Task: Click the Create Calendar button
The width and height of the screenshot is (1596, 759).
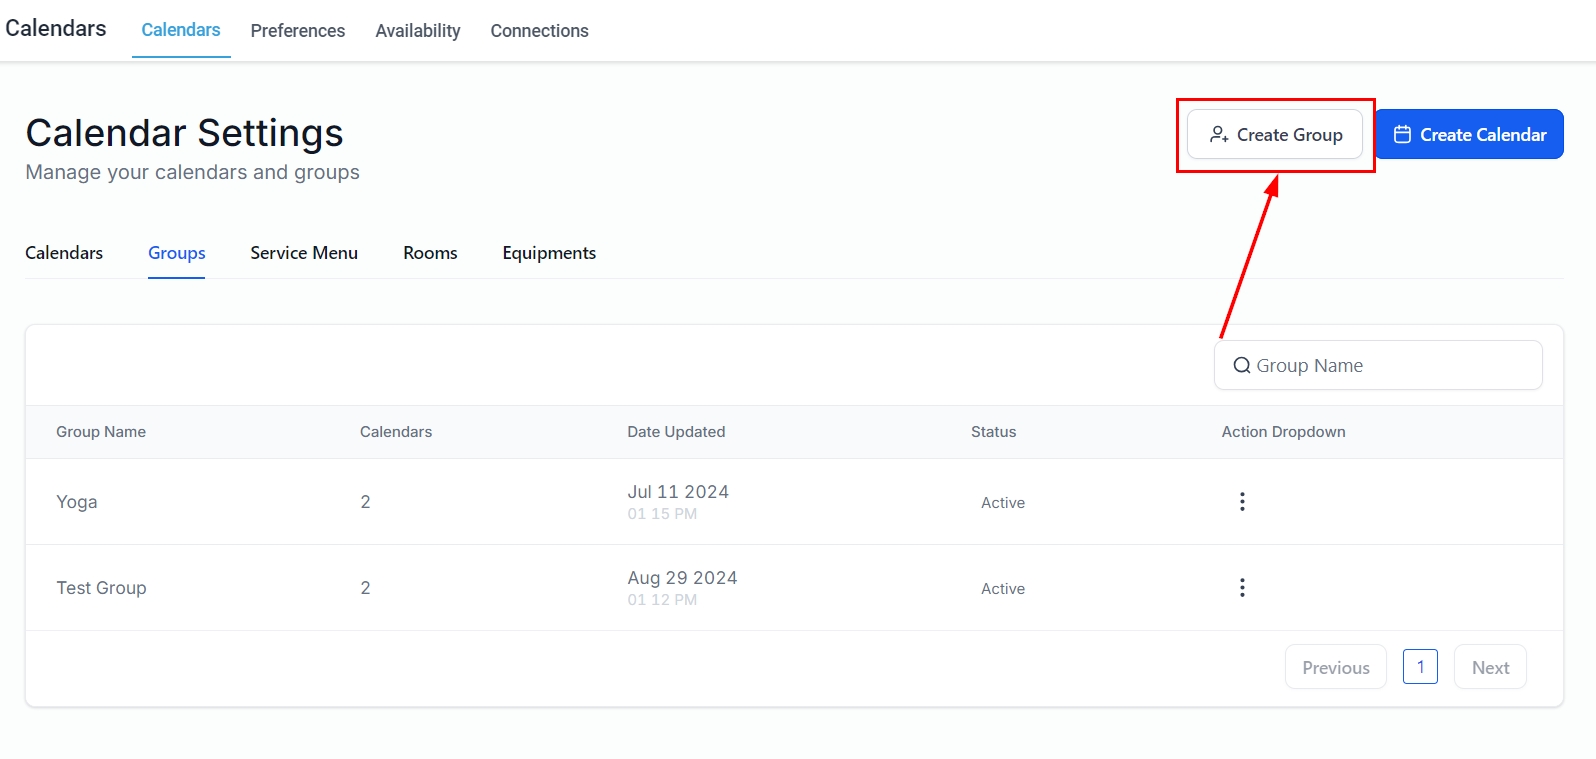Action: 1469,135
